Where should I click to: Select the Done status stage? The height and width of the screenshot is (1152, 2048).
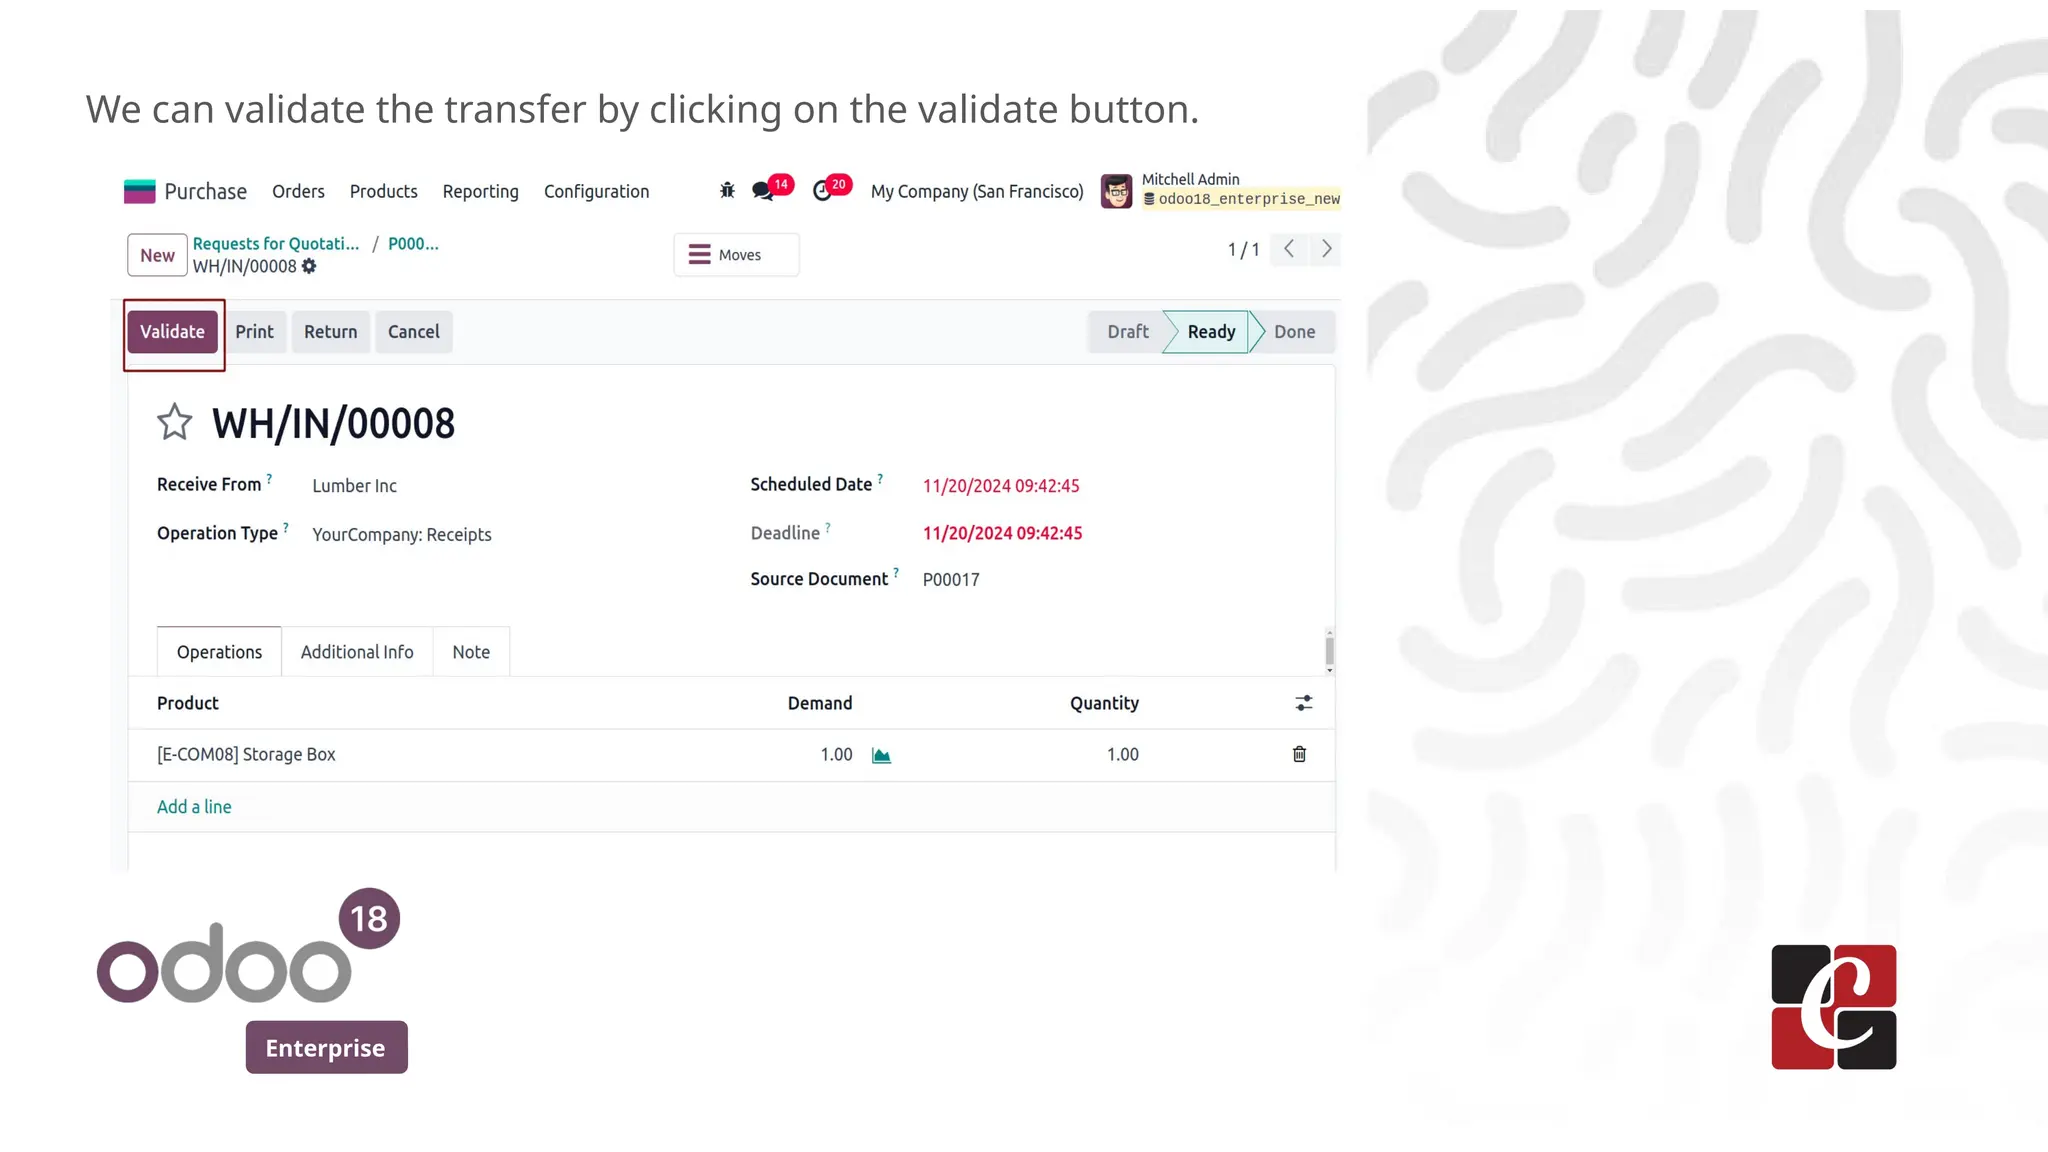1294,332
